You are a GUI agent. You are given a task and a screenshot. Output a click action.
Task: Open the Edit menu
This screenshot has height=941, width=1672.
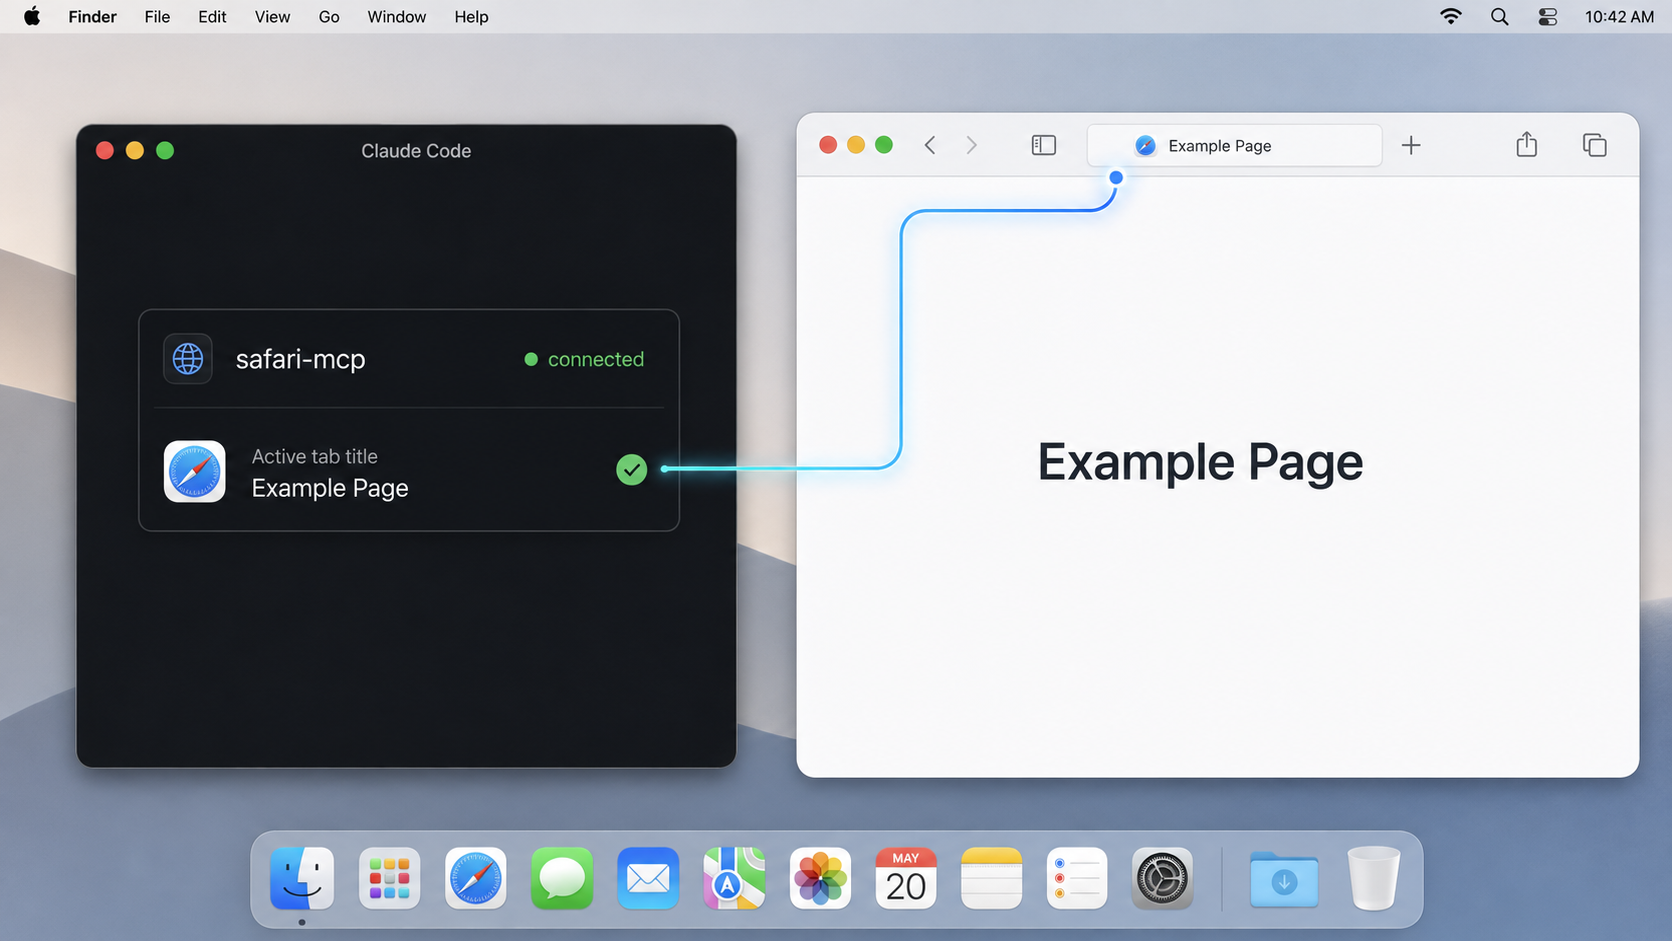tap(212, 17)
